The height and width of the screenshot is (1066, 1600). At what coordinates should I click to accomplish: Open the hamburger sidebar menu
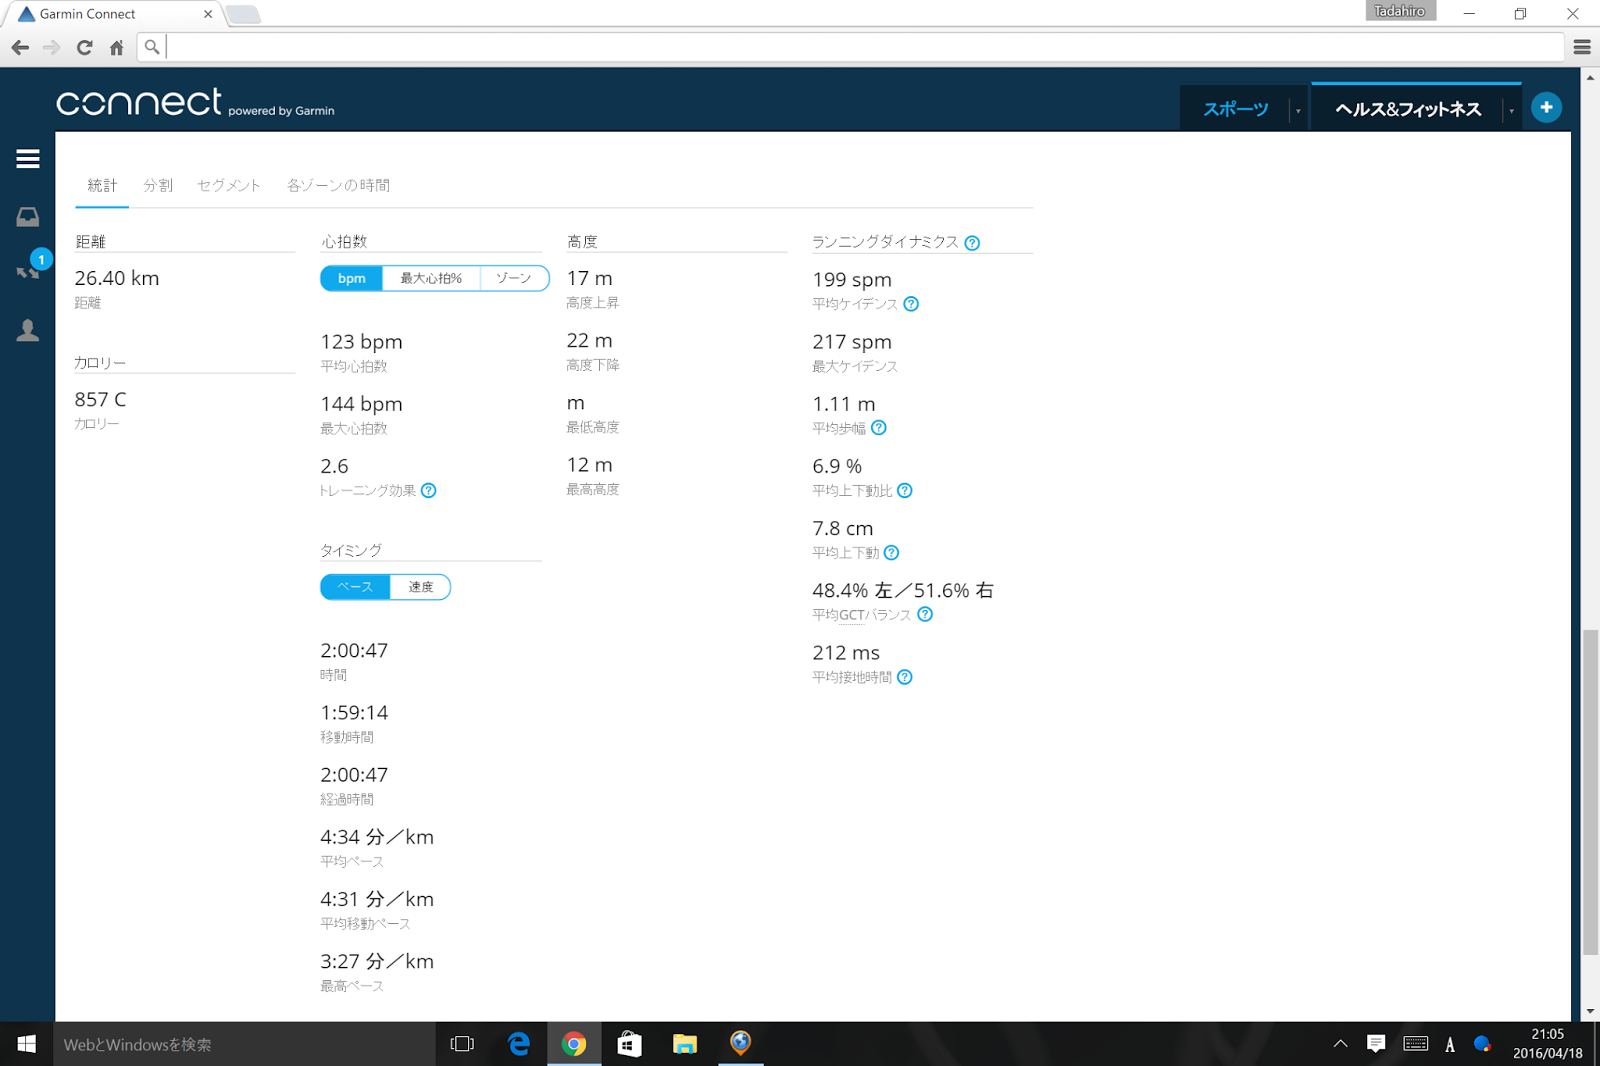[x=28, y=159]
